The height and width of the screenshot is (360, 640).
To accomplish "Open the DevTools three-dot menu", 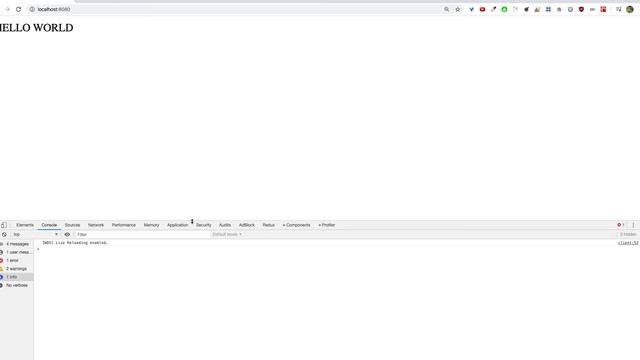I will (633, 225).
